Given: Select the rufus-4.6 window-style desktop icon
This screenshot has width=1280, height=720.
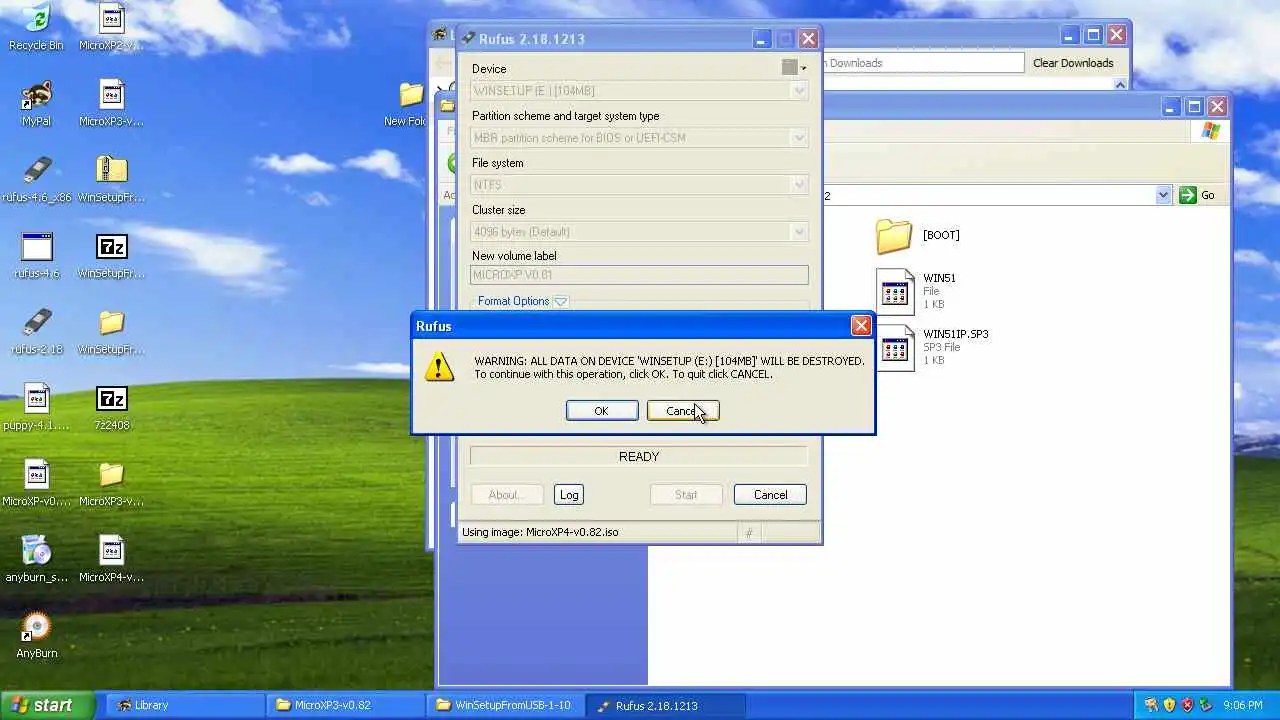Looking at the screenshot, I should click(36, 246).
